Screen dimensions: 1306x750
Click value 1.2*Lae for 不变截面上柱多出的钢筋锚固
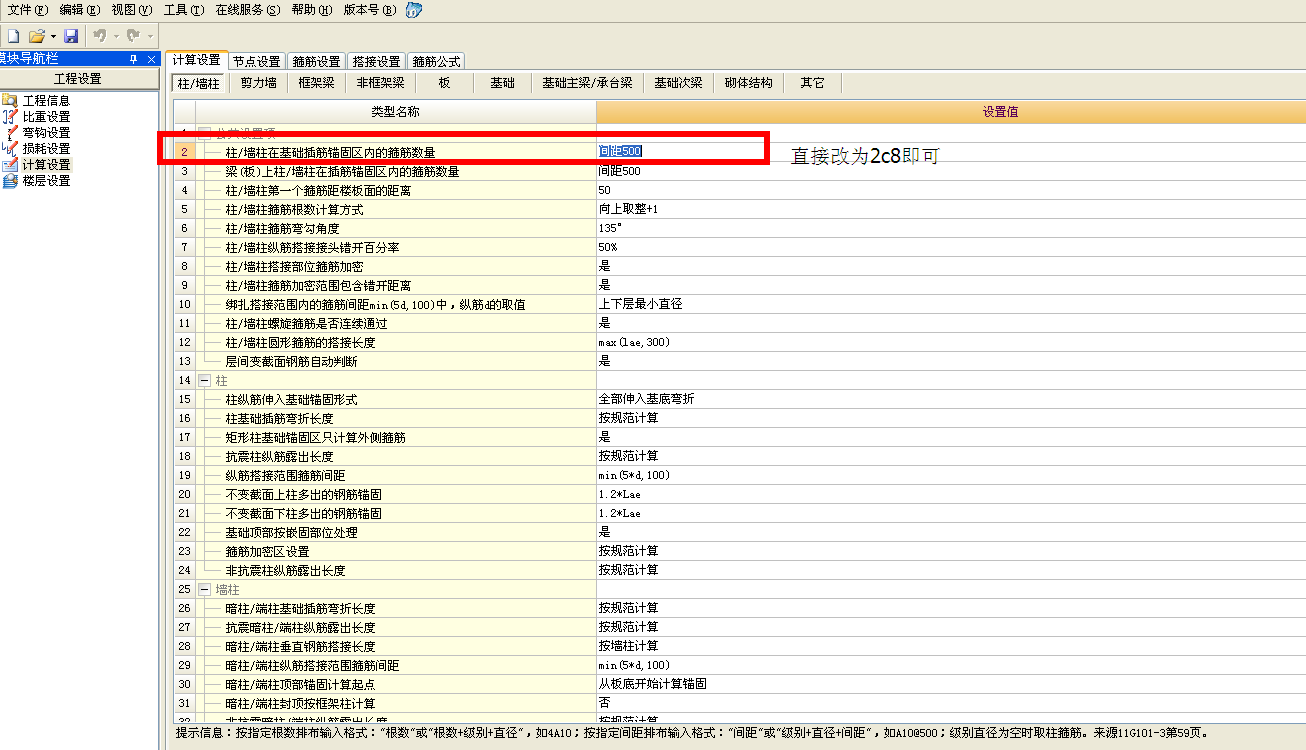[x=619, y=494]
